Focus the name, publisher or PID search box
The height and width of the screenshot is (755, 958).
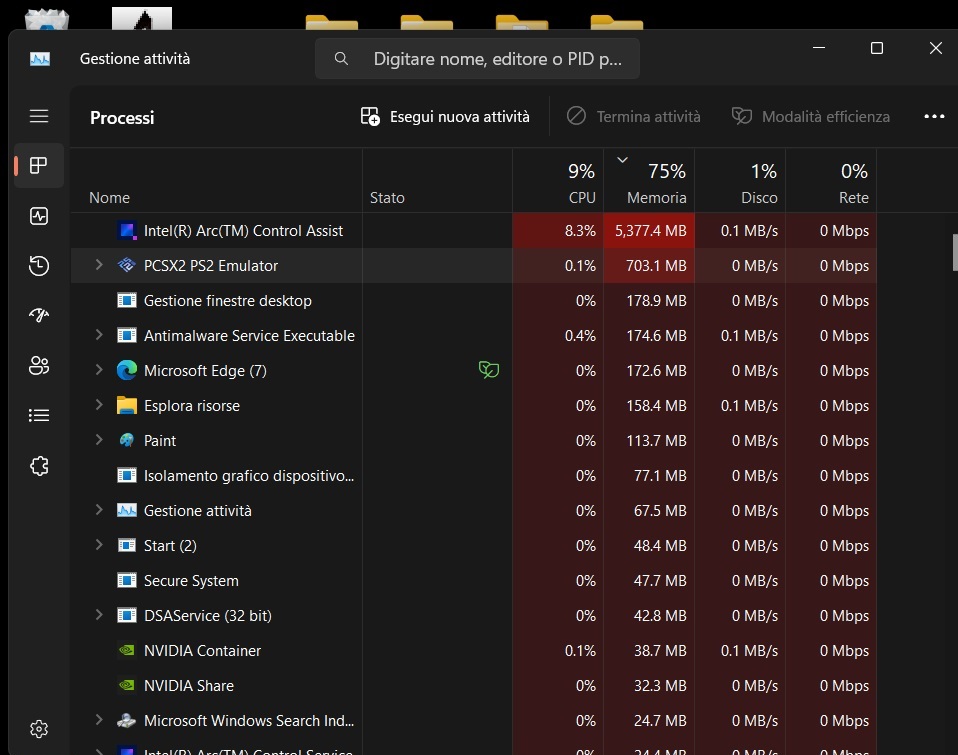478,59
